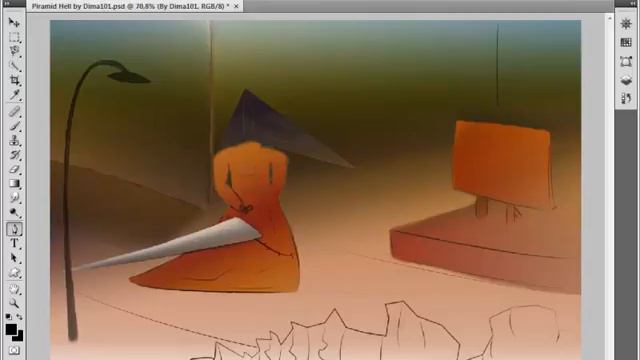Select the Eraser tool
Image resolution: width=640 pixels, height=360 pixels.
point(14,169)
